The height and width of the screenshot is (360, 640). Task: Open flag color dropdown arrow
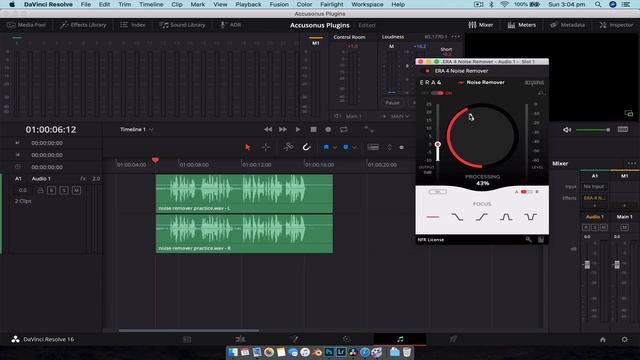[335, 148]
